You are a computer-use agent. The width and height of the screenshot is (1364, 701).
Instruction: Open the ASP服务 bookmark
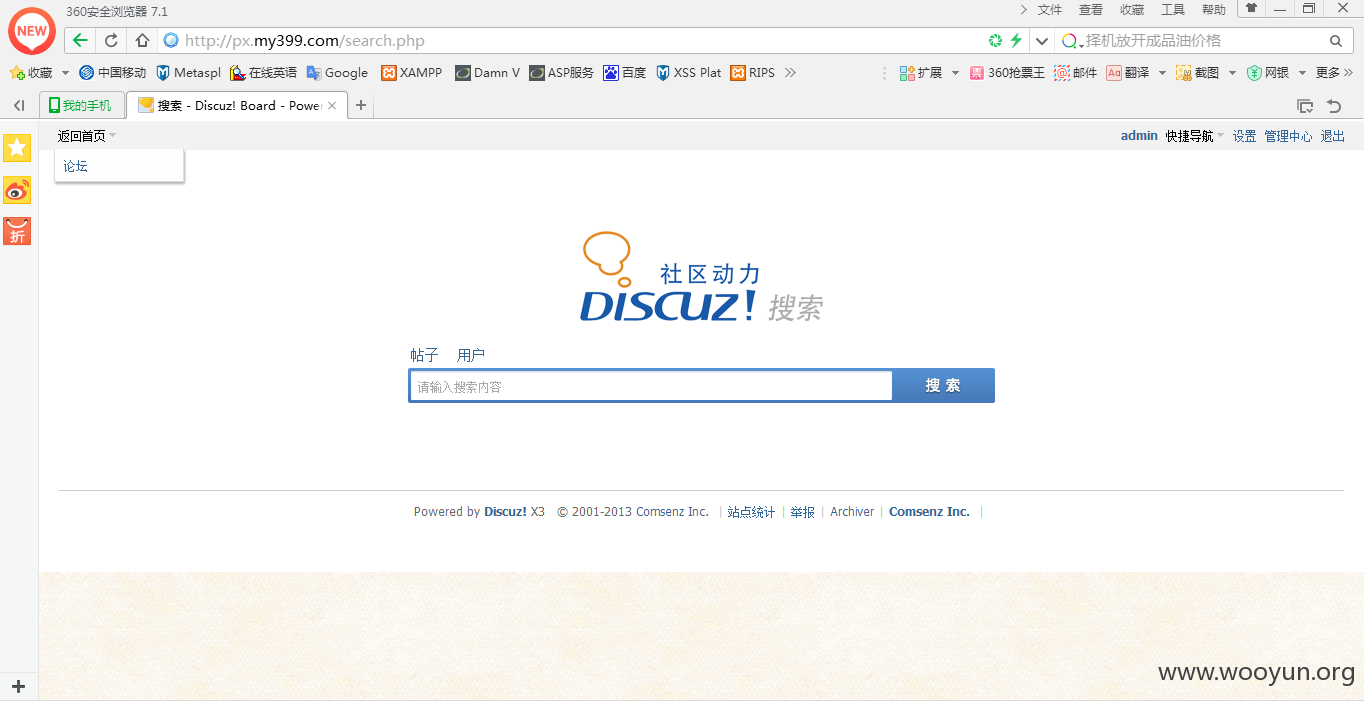tap(561, 73)
